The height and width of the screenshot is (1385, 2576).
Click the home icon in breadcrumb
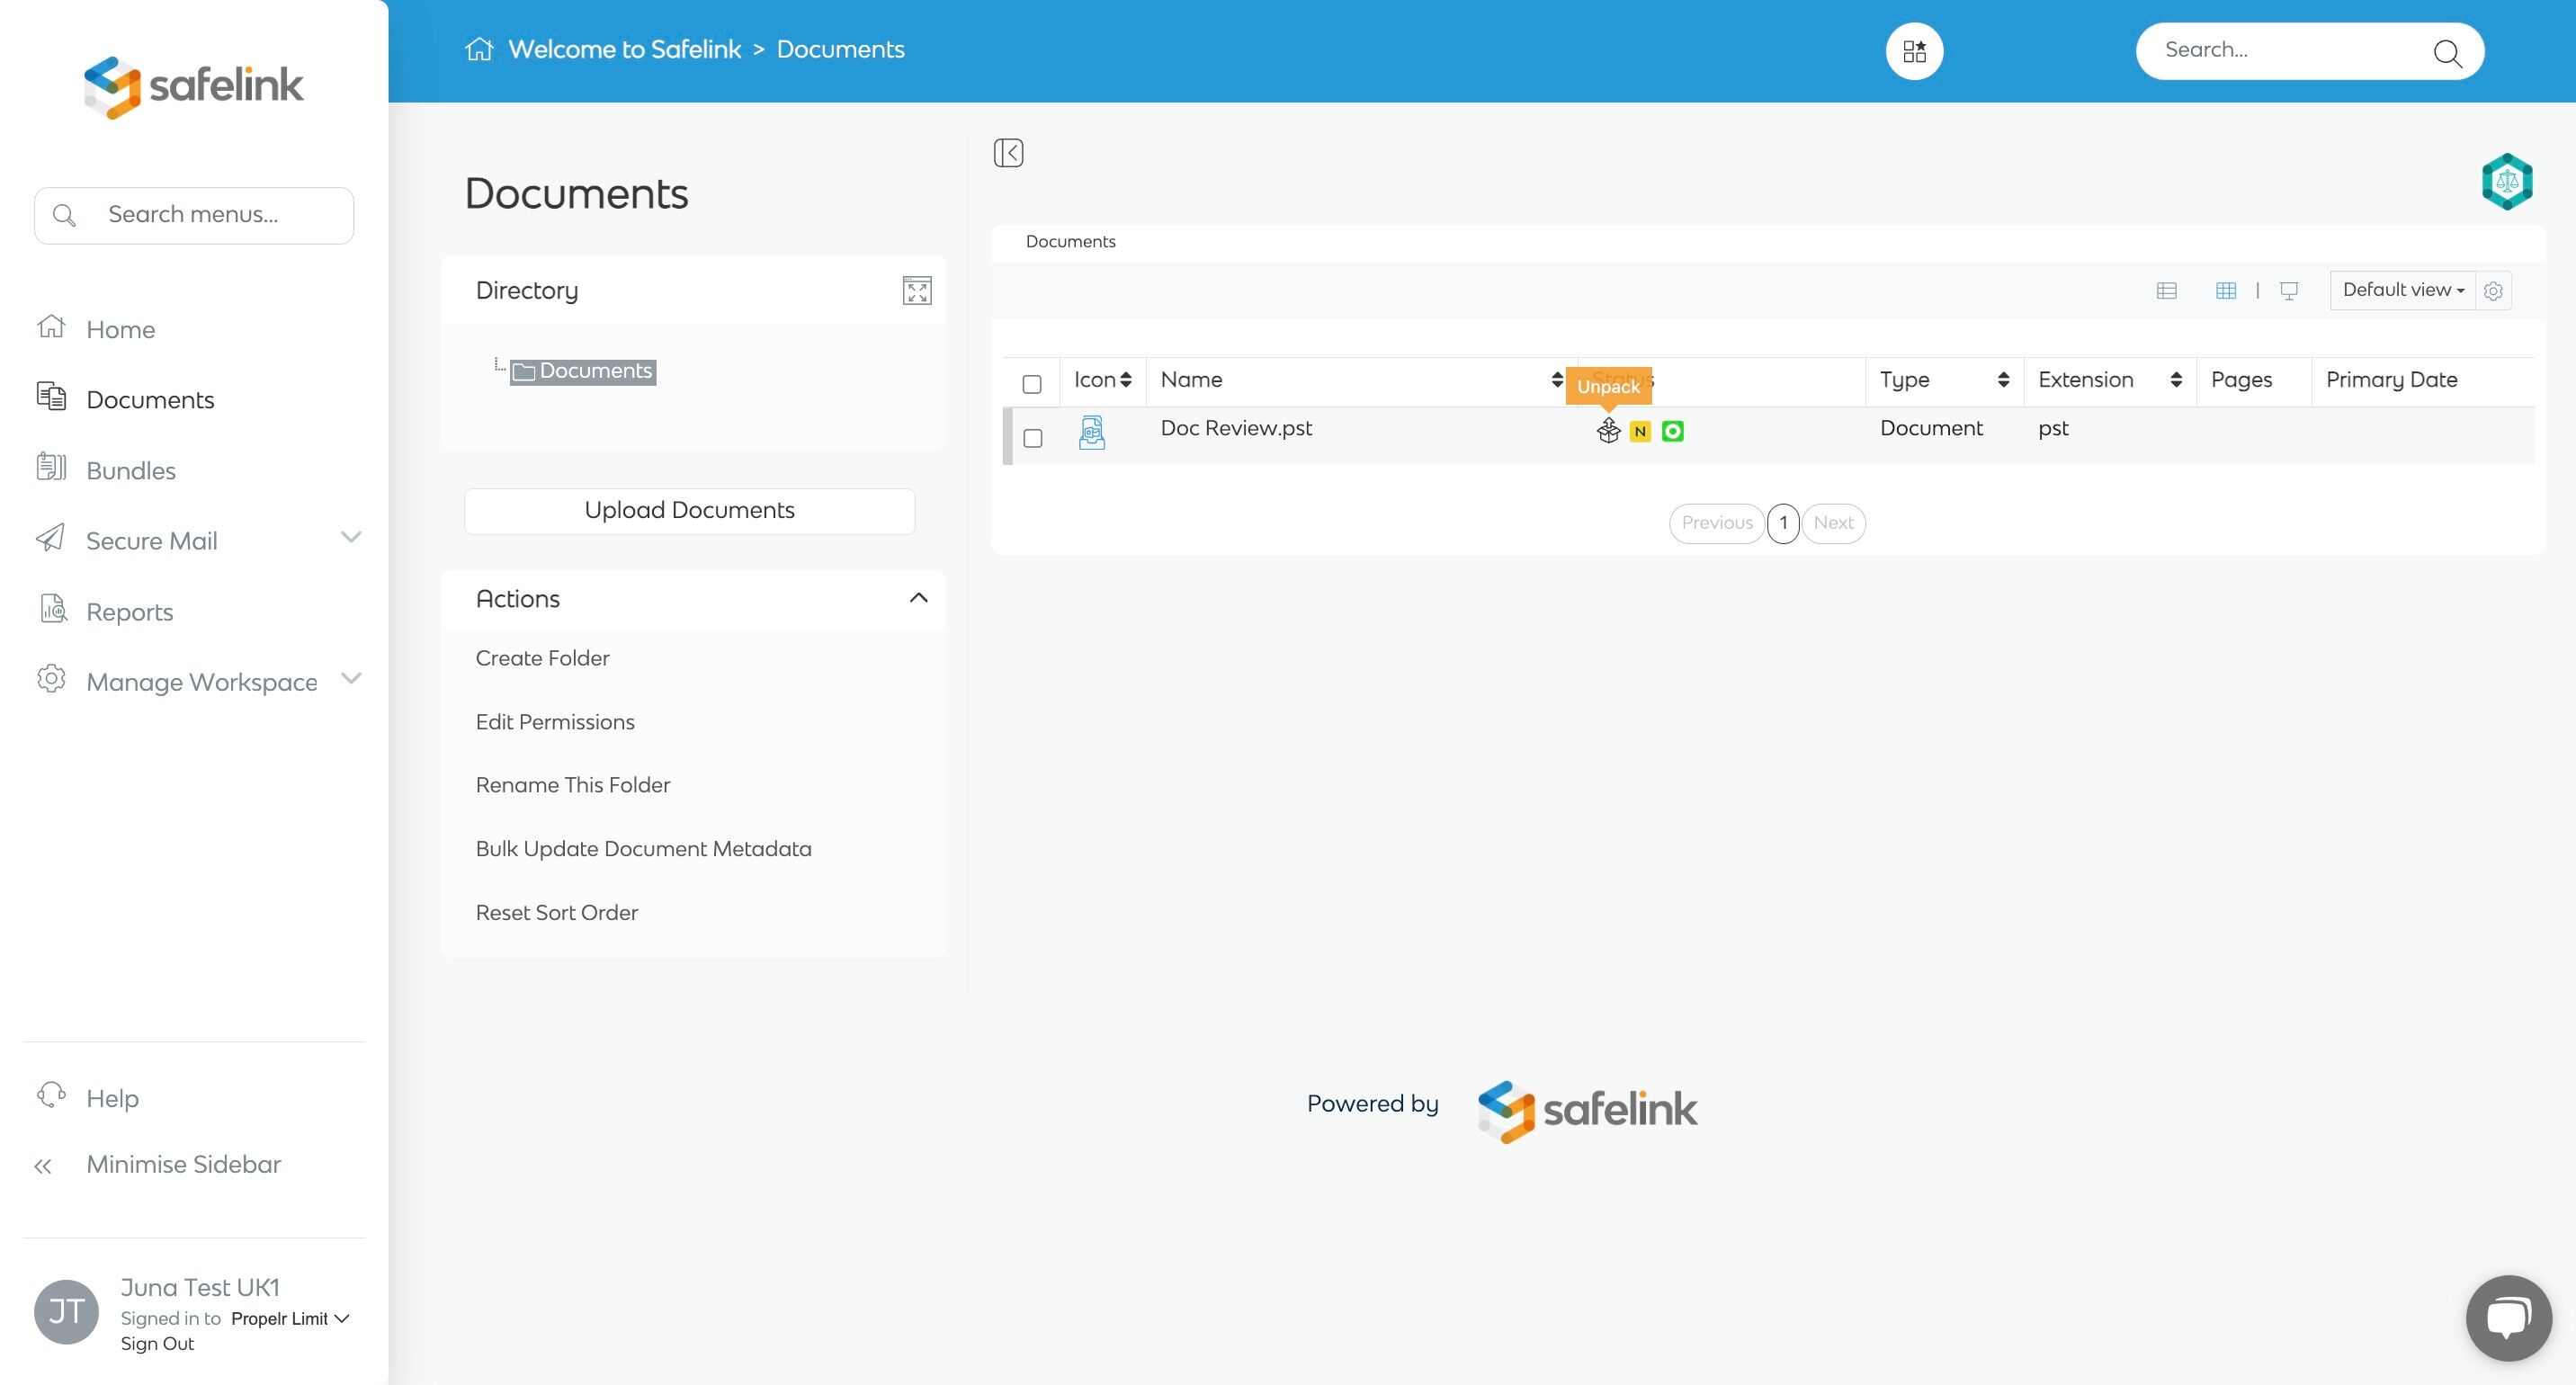[x=479, y=49]
